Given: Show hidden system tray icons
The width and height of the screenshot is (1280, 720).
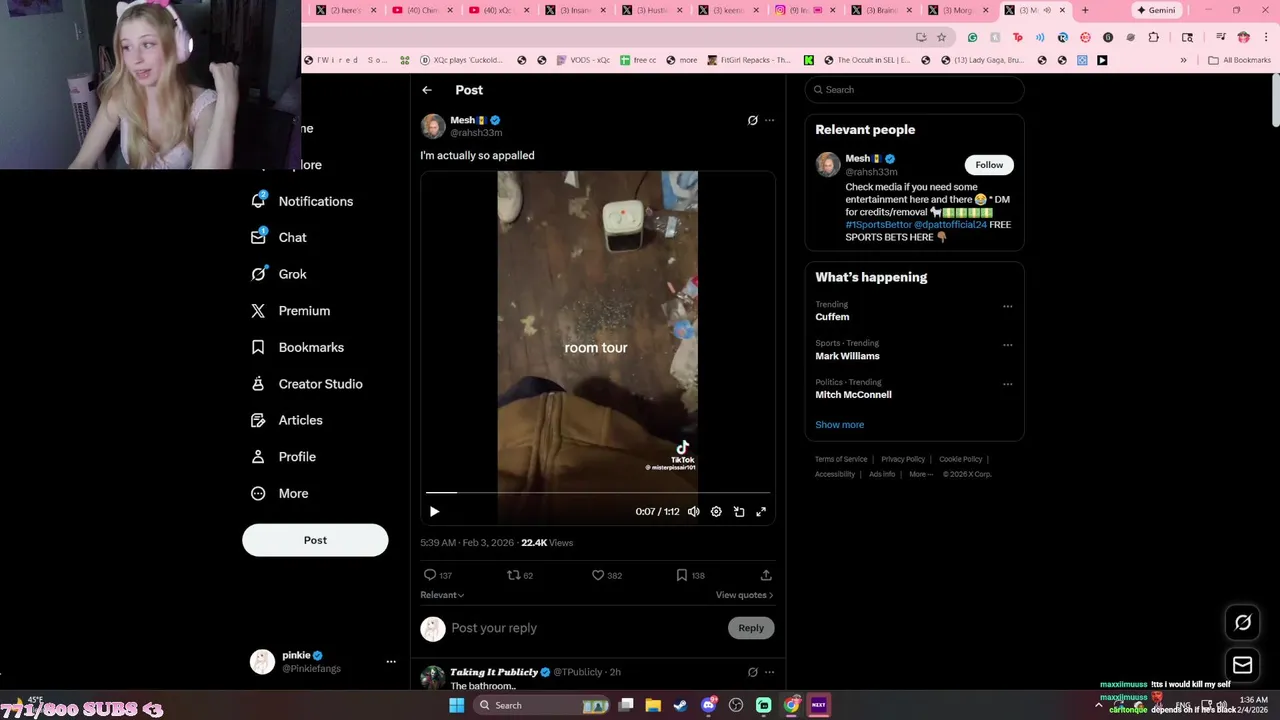Looking at the screenshot, I should tap(1098, 705).
